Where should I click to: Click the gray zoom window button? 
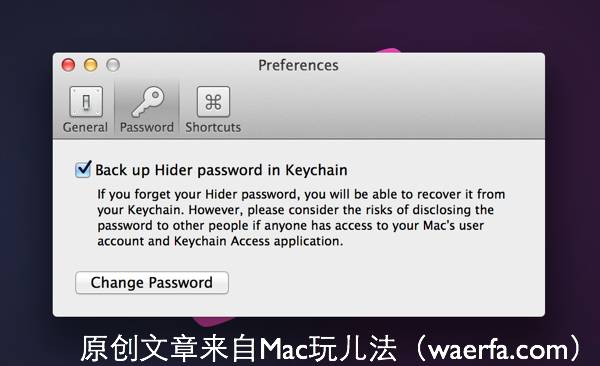113,65
